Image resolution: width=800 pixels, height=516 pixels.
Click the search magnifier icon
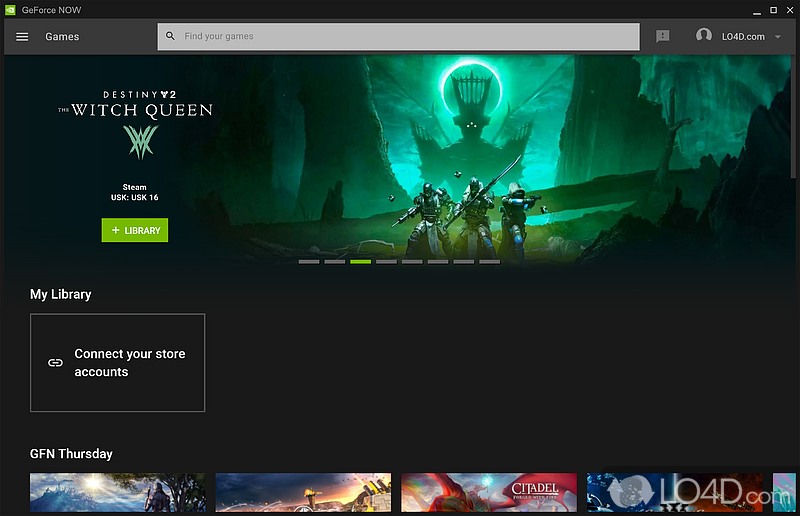coord(170,36)
